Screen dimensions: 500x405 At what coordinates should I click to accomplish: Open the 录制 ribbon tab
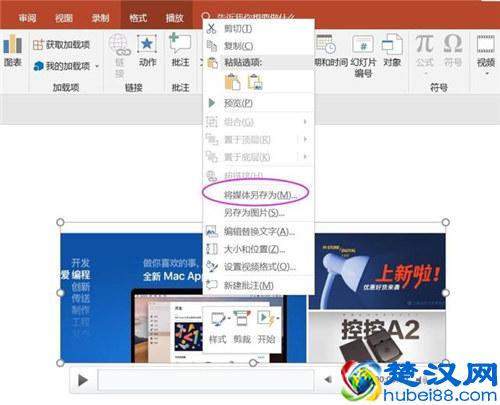100,18
